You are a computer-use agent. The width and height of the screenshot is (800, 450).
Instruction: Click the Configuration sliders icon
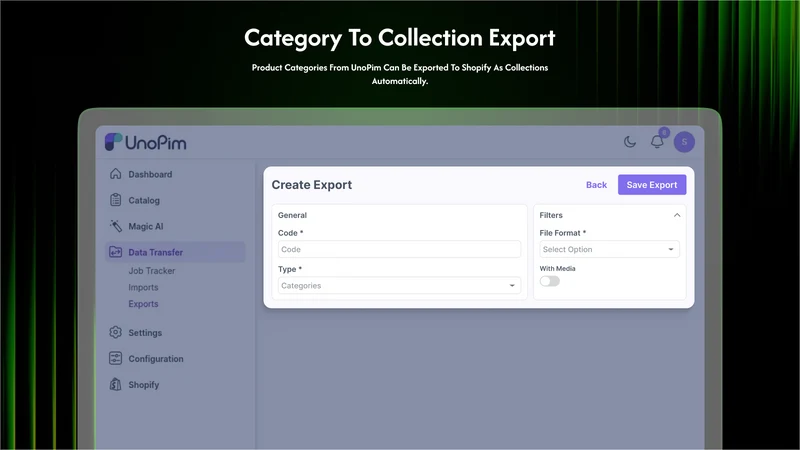116,358
